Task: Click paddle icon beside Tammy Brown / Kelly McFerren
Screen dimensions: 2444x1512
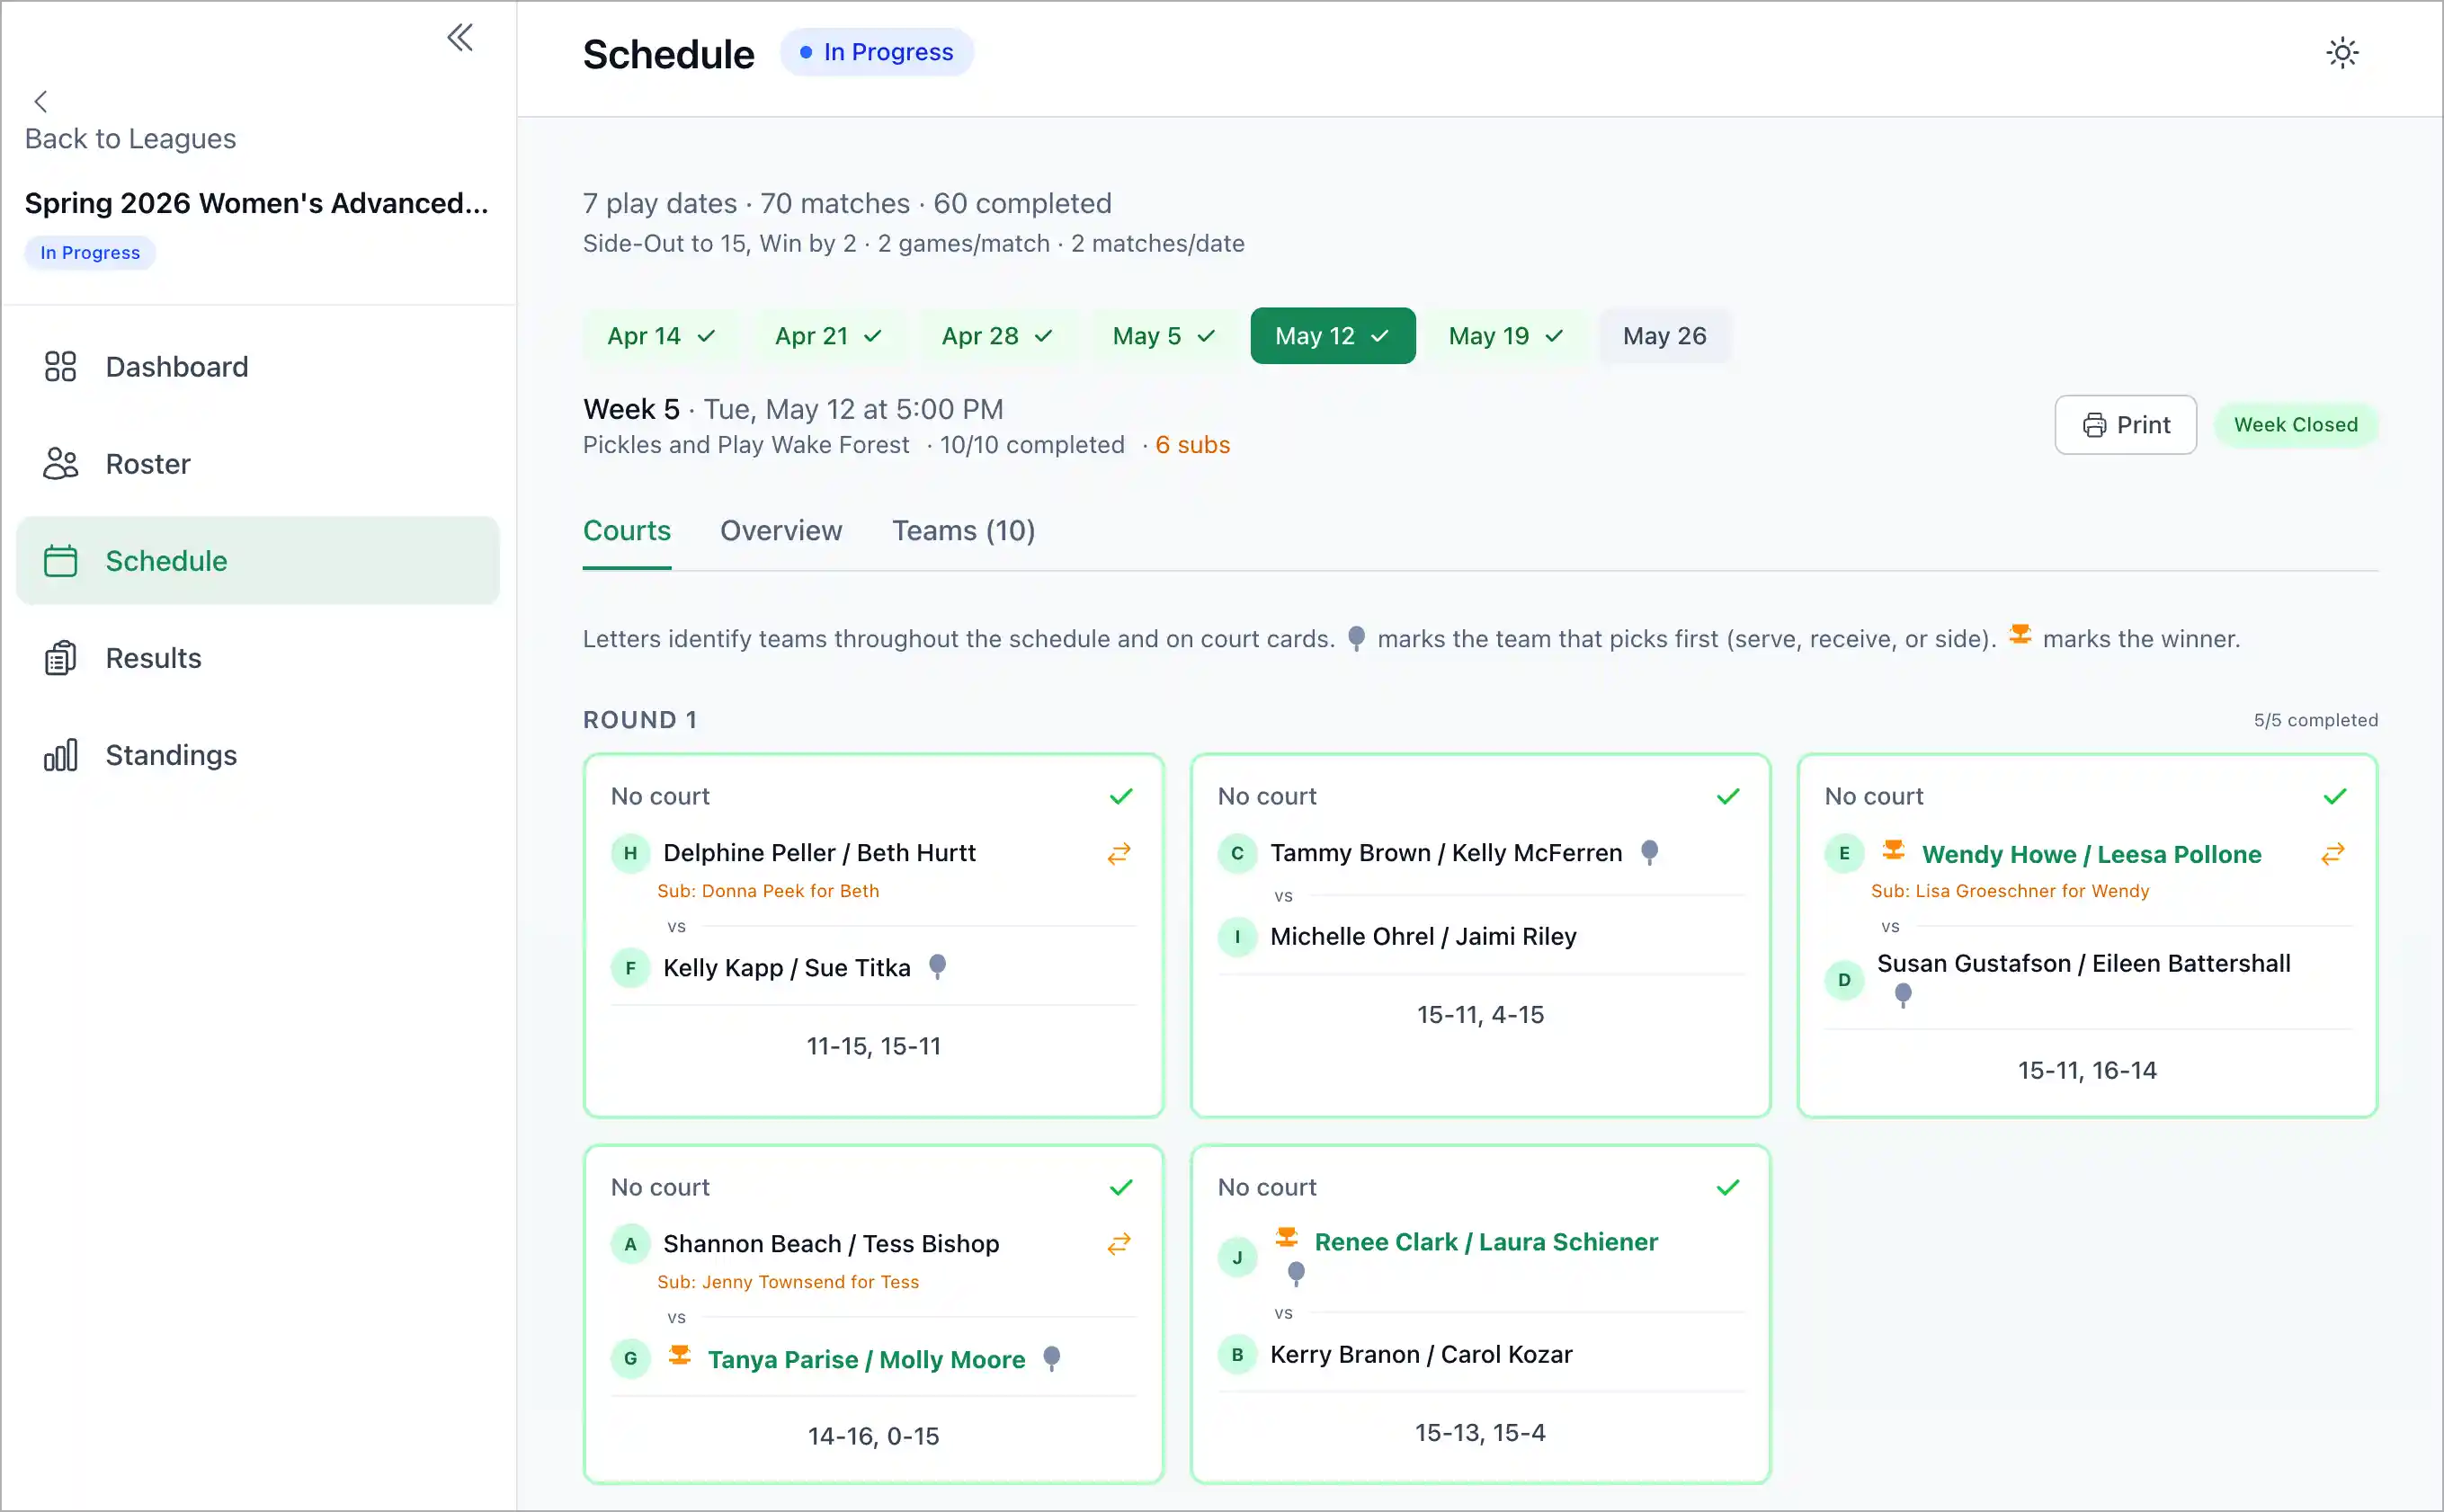Action: tap(1650, 852)
